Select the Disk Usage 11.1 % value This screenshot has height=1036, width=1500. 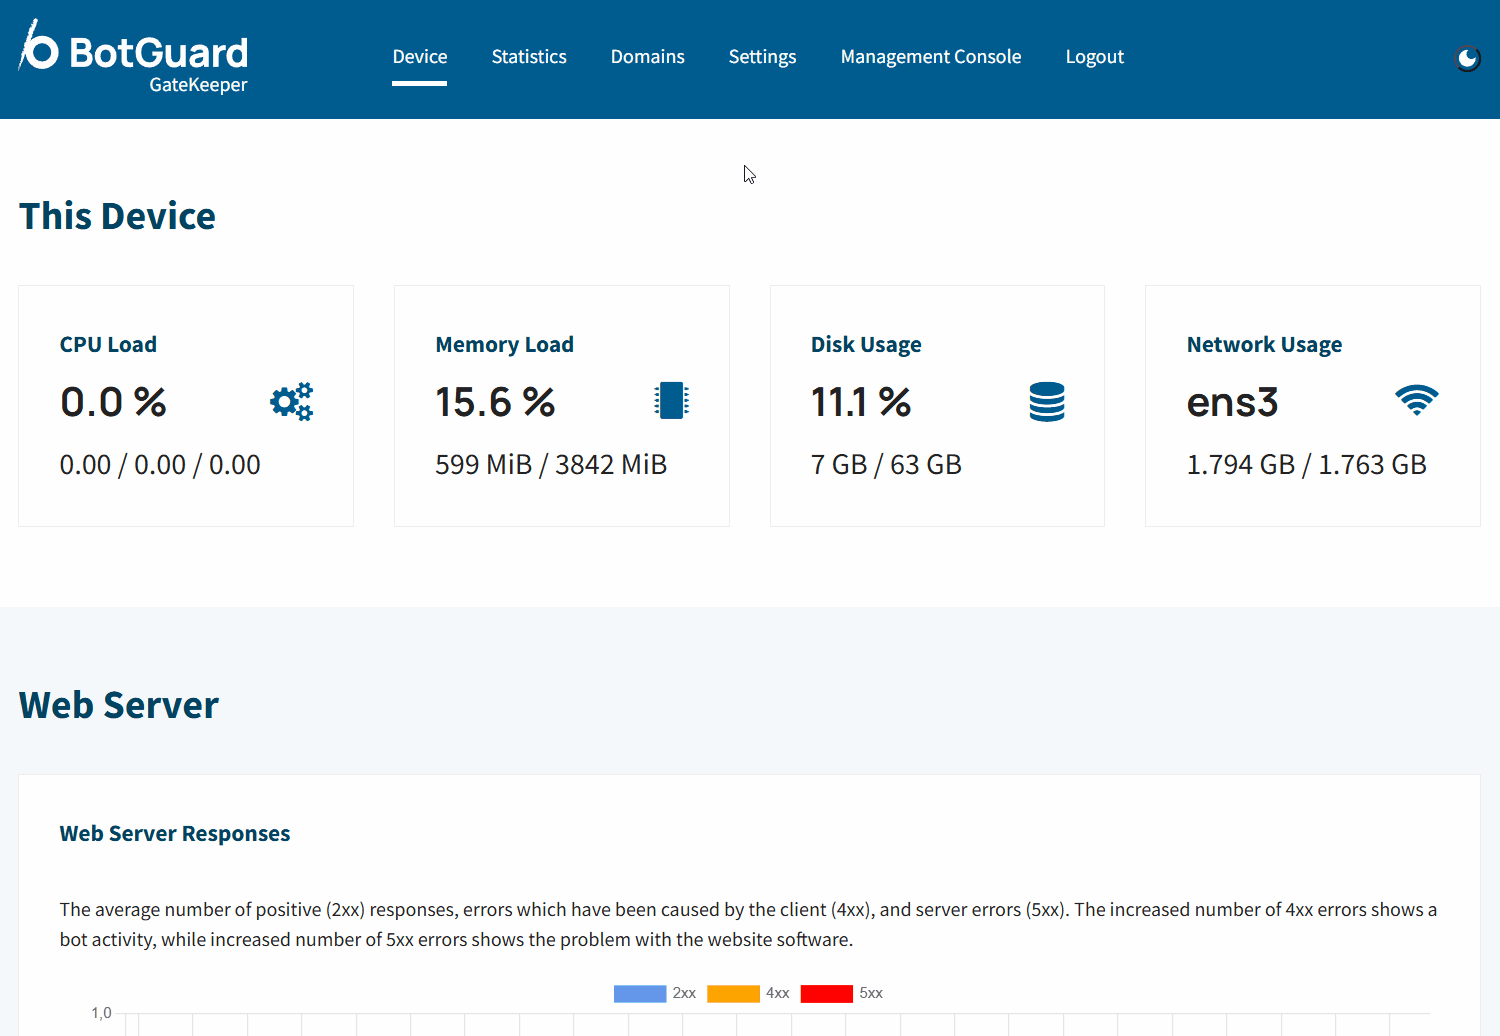860,402
